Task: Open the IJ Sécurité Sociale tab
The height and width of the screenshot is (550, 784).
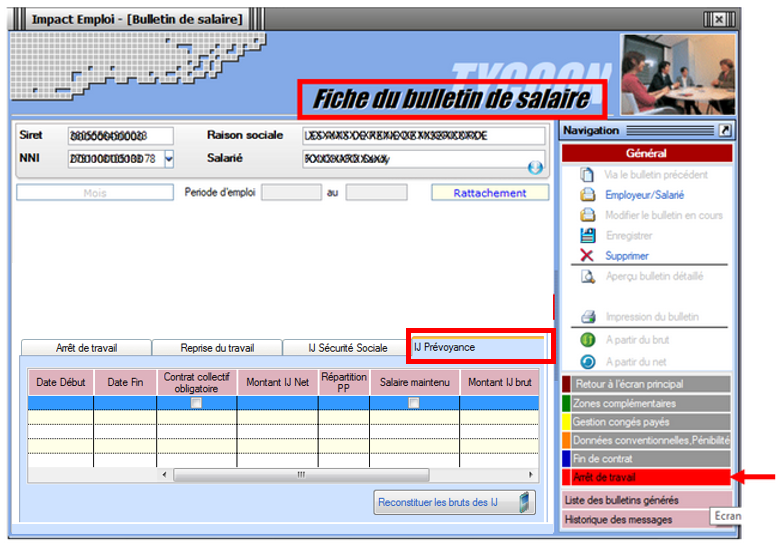Action: (x=346, y=348)
